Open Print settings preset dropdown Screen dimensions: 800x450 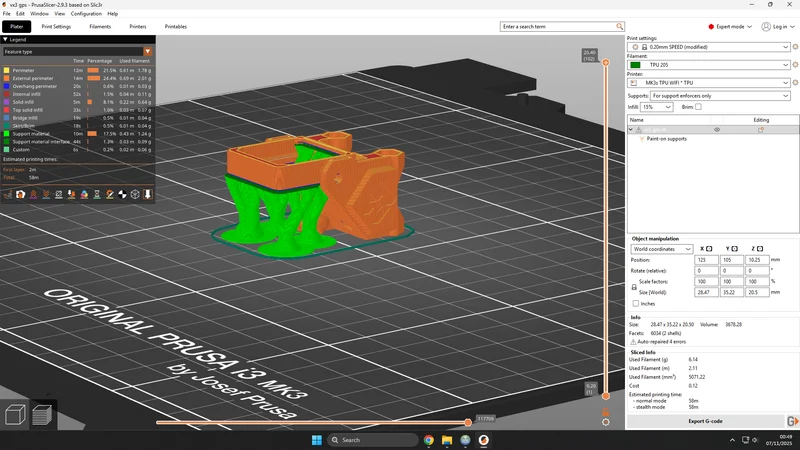click(x=708, y=47)
